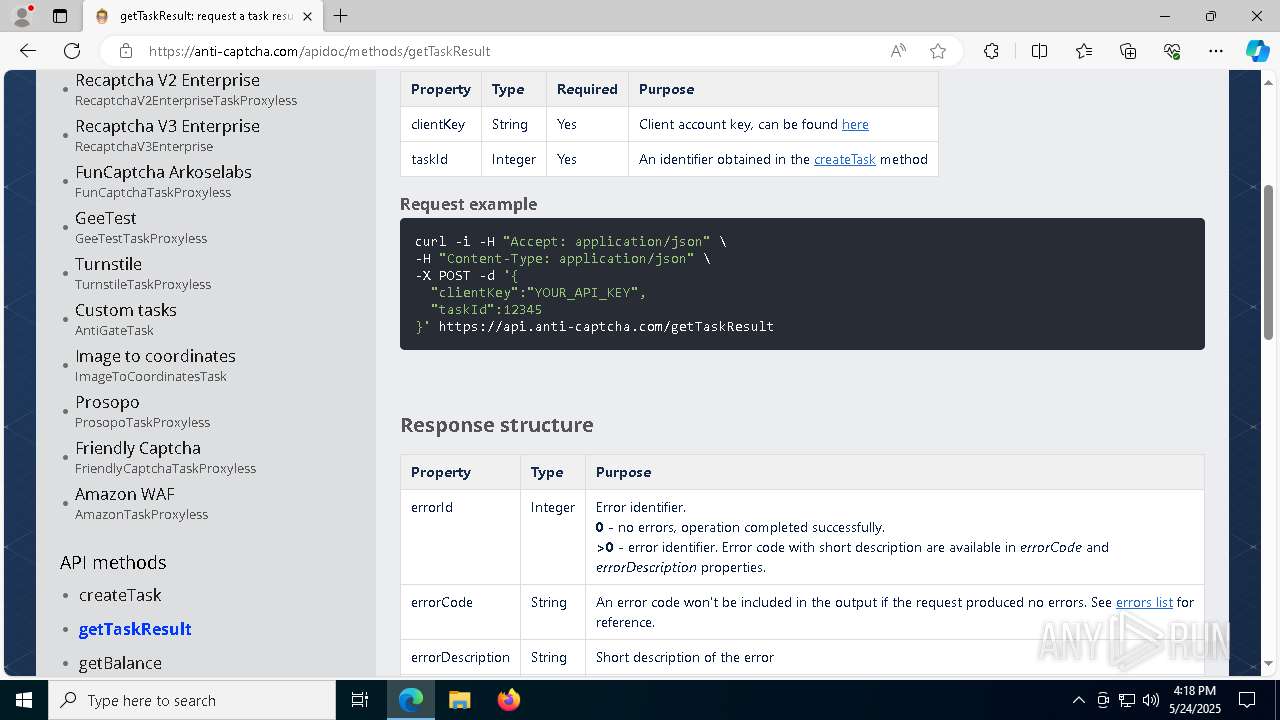Click the taskbar search box

point(192,700)
